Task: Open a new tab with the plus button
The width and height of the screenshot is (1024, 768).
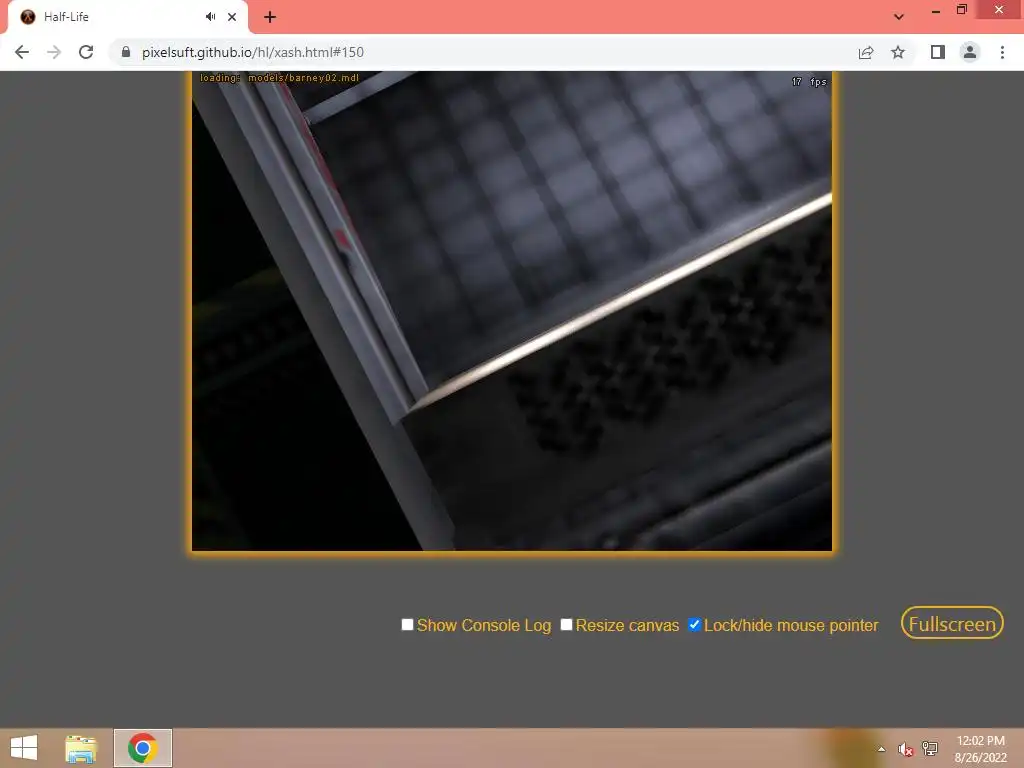Action: (270, 17)
